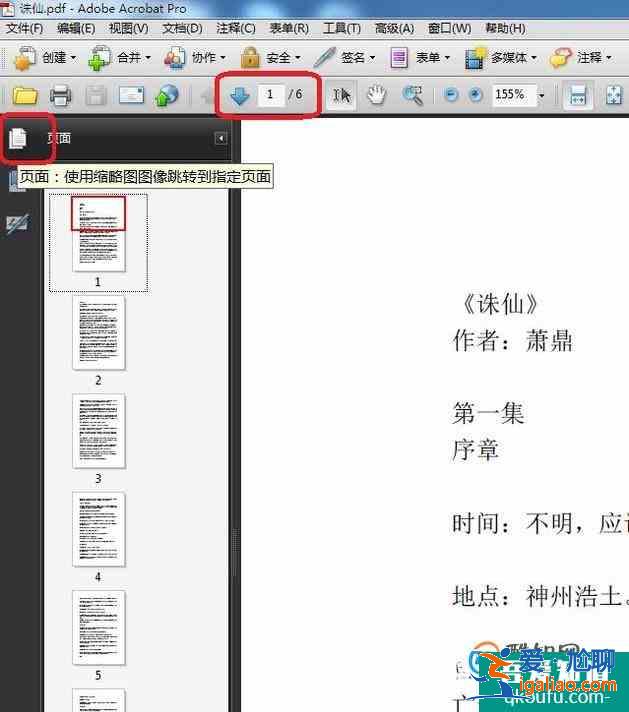Open the 高级(A) menu
Viewport: 629px width, 712px height.
click(394, 29)
